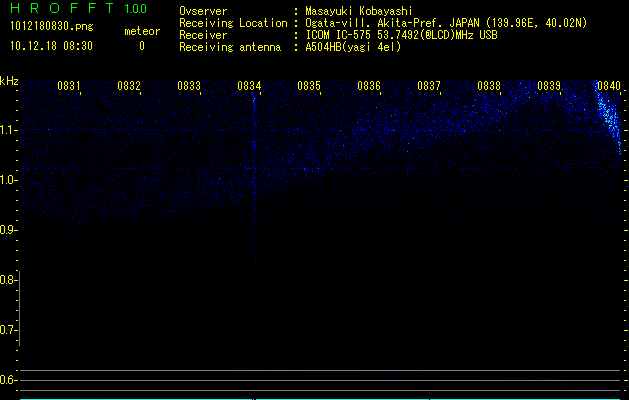Click the Ogata-vill. Akita-Pref. JAPAN location text
The width and height of the screenshot is (629, 400).
pyautogui.click(x=446, y=23)
